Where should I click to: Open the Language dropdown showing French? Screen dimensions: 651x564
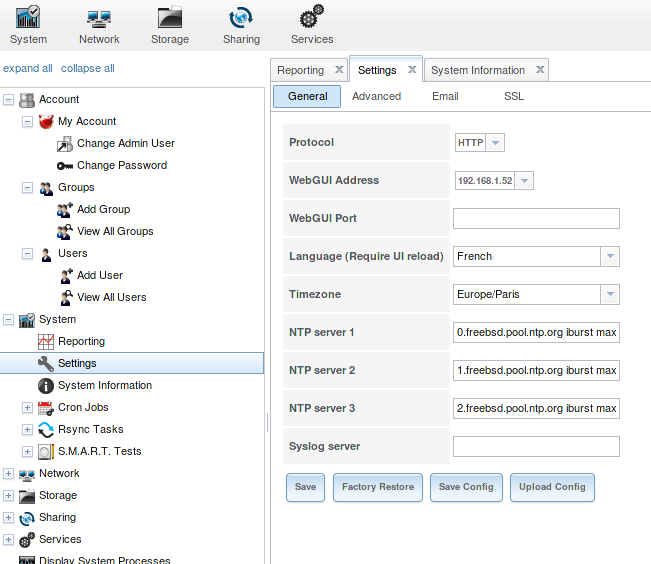tap(610, 256)
